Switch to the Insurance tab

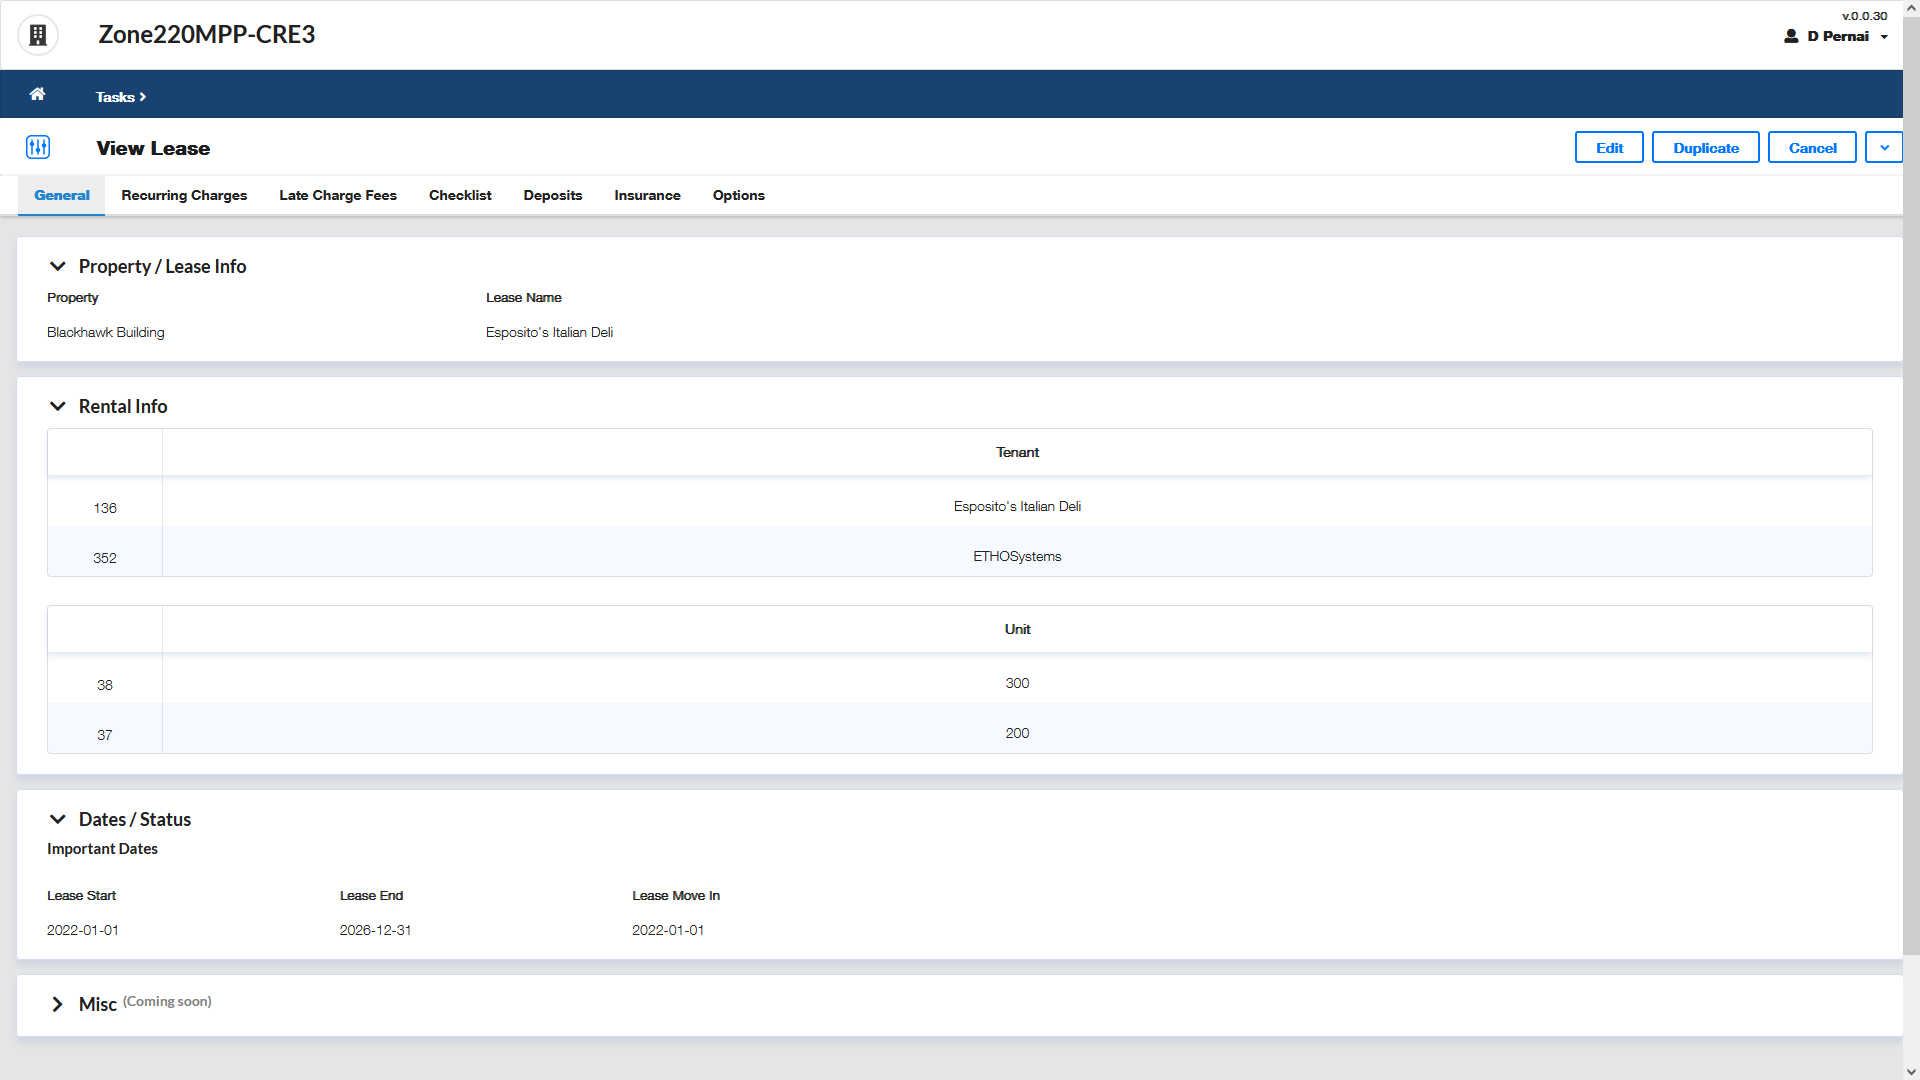(x=647, y=195)
